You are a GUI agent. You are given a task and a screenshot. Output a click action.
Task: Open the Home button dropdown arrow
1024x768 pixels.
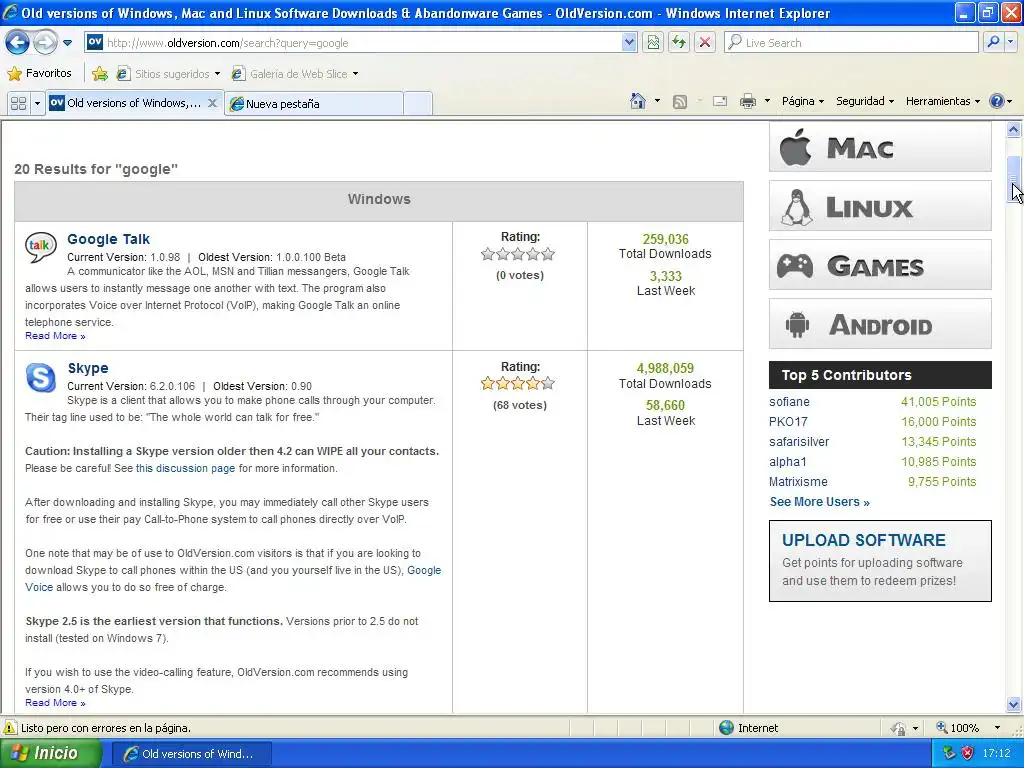657,101
